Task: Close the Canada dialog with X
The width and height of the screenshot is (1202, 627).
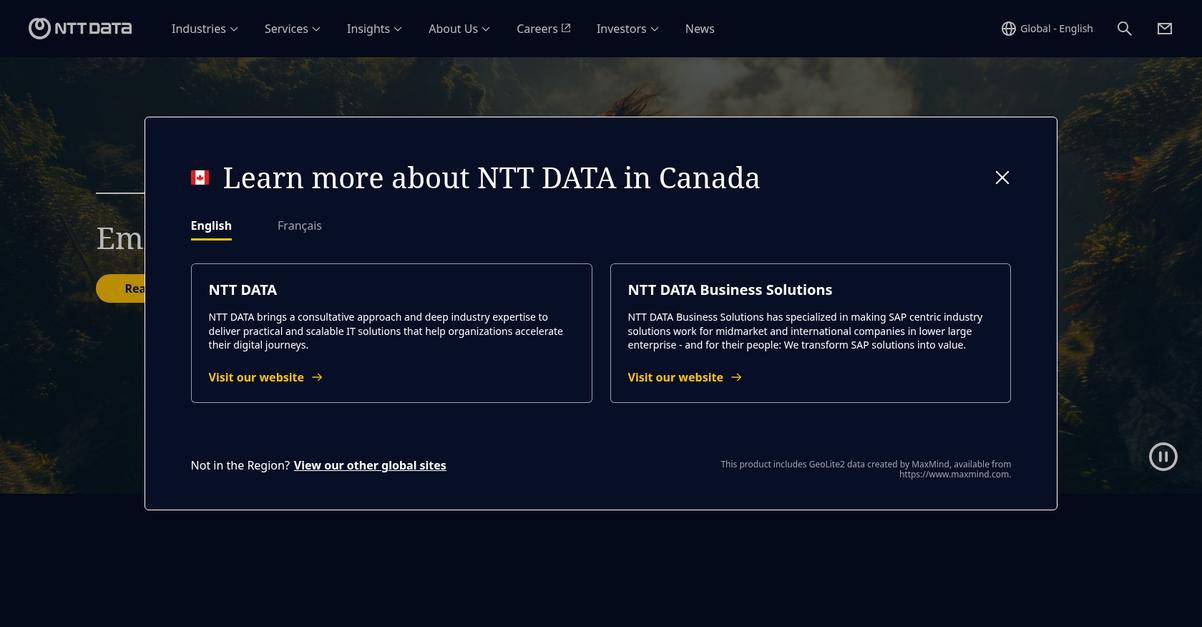Action: click(1002, 177)
